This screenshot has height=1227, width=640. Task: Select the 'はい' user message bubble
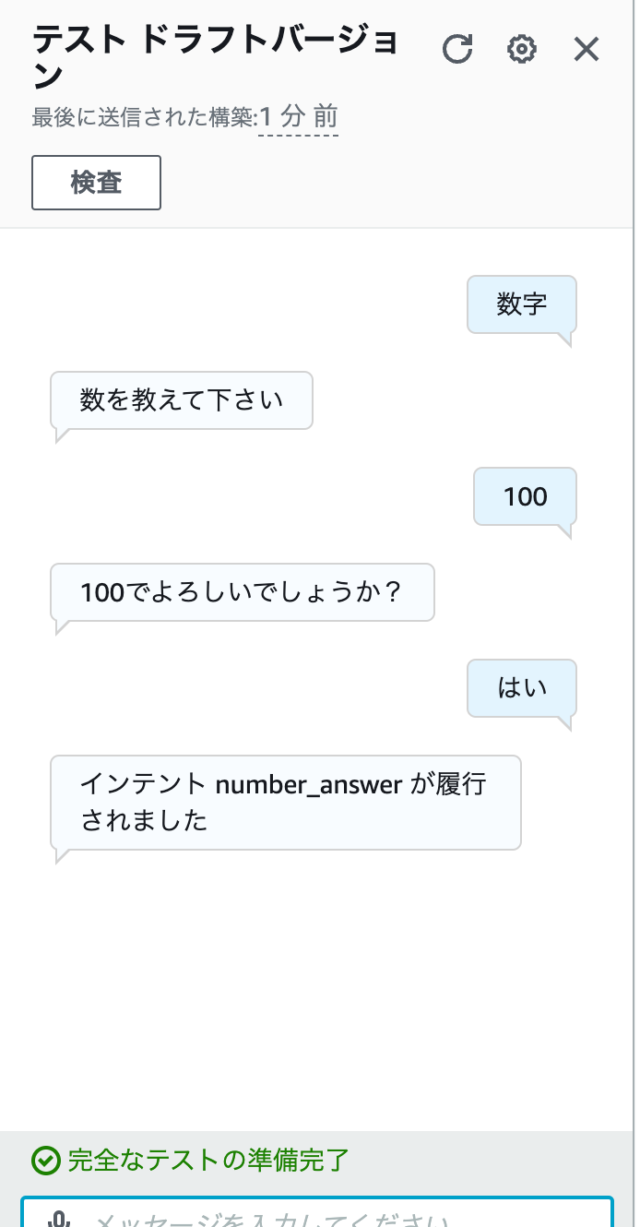click(521, 688)
